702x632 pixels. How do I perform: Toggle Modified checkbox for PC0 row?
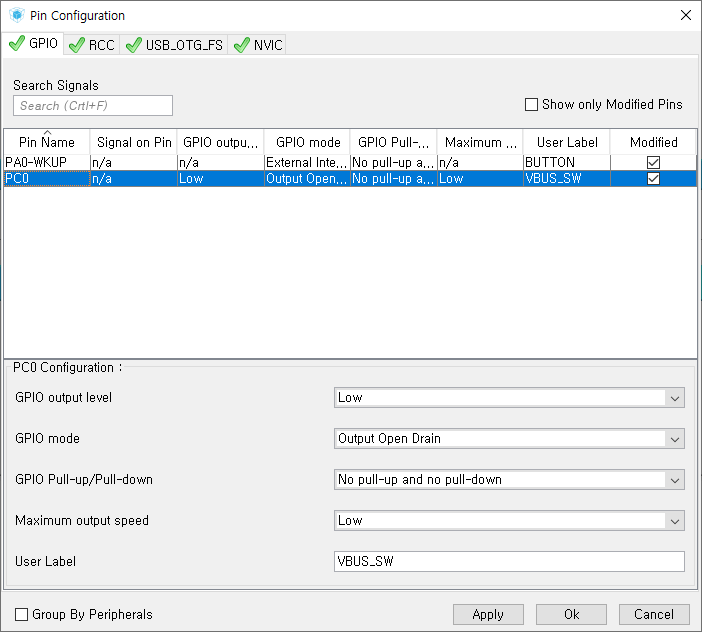pyautogui.click(x=653, y=179)
